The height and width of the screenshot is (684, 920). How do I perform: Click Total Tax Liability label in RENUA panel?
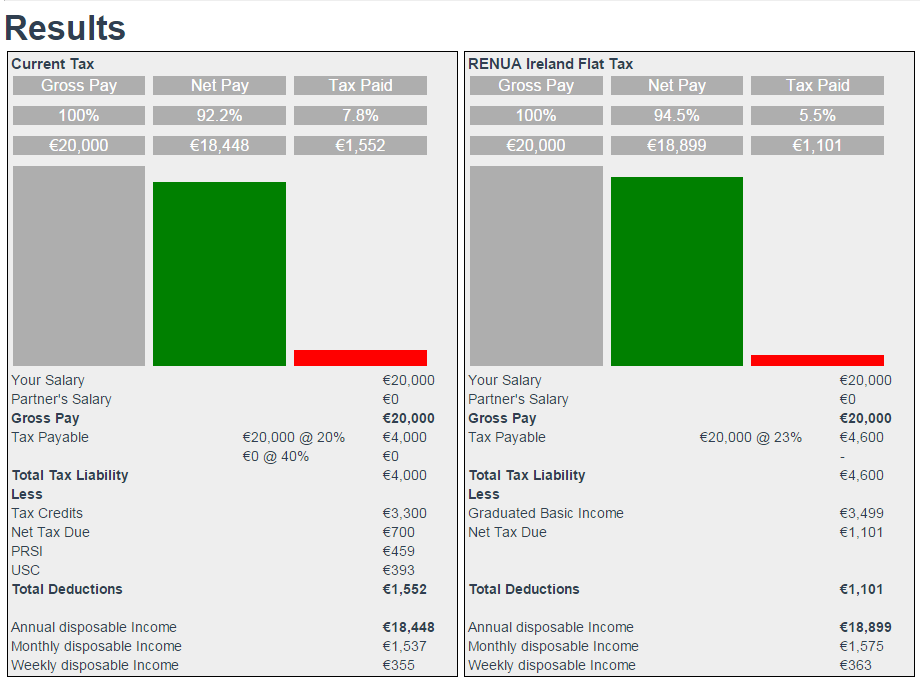(527, 475)
